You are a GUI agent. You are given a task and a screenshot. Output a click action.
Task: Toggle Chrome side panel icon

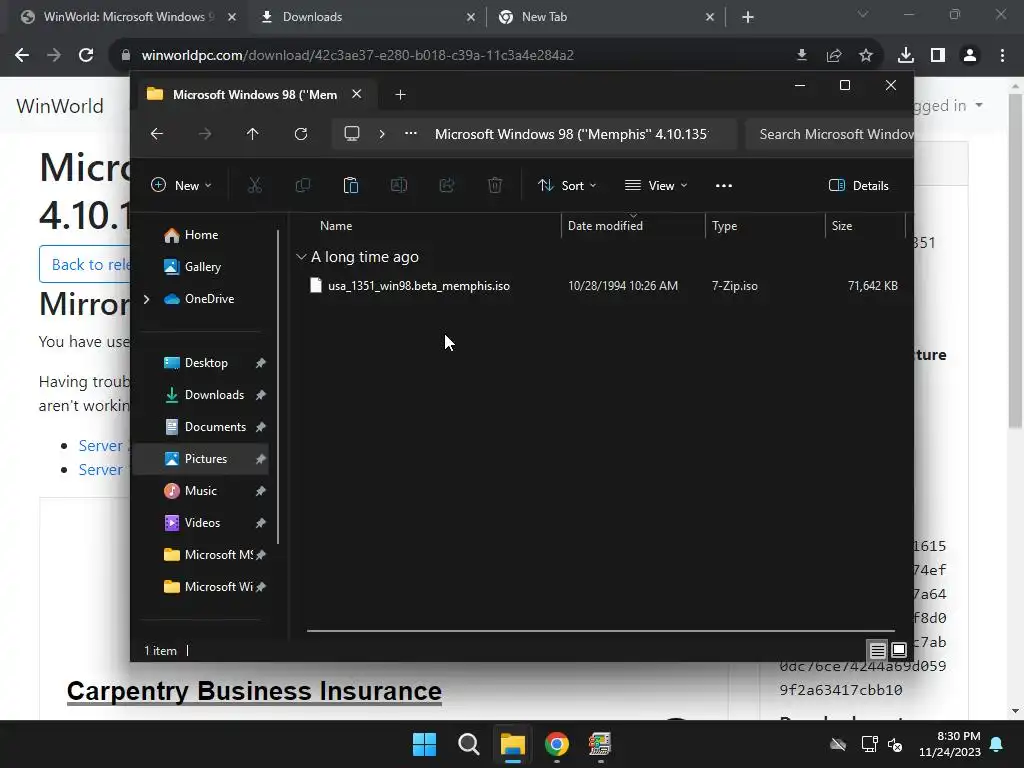(938, 56)
